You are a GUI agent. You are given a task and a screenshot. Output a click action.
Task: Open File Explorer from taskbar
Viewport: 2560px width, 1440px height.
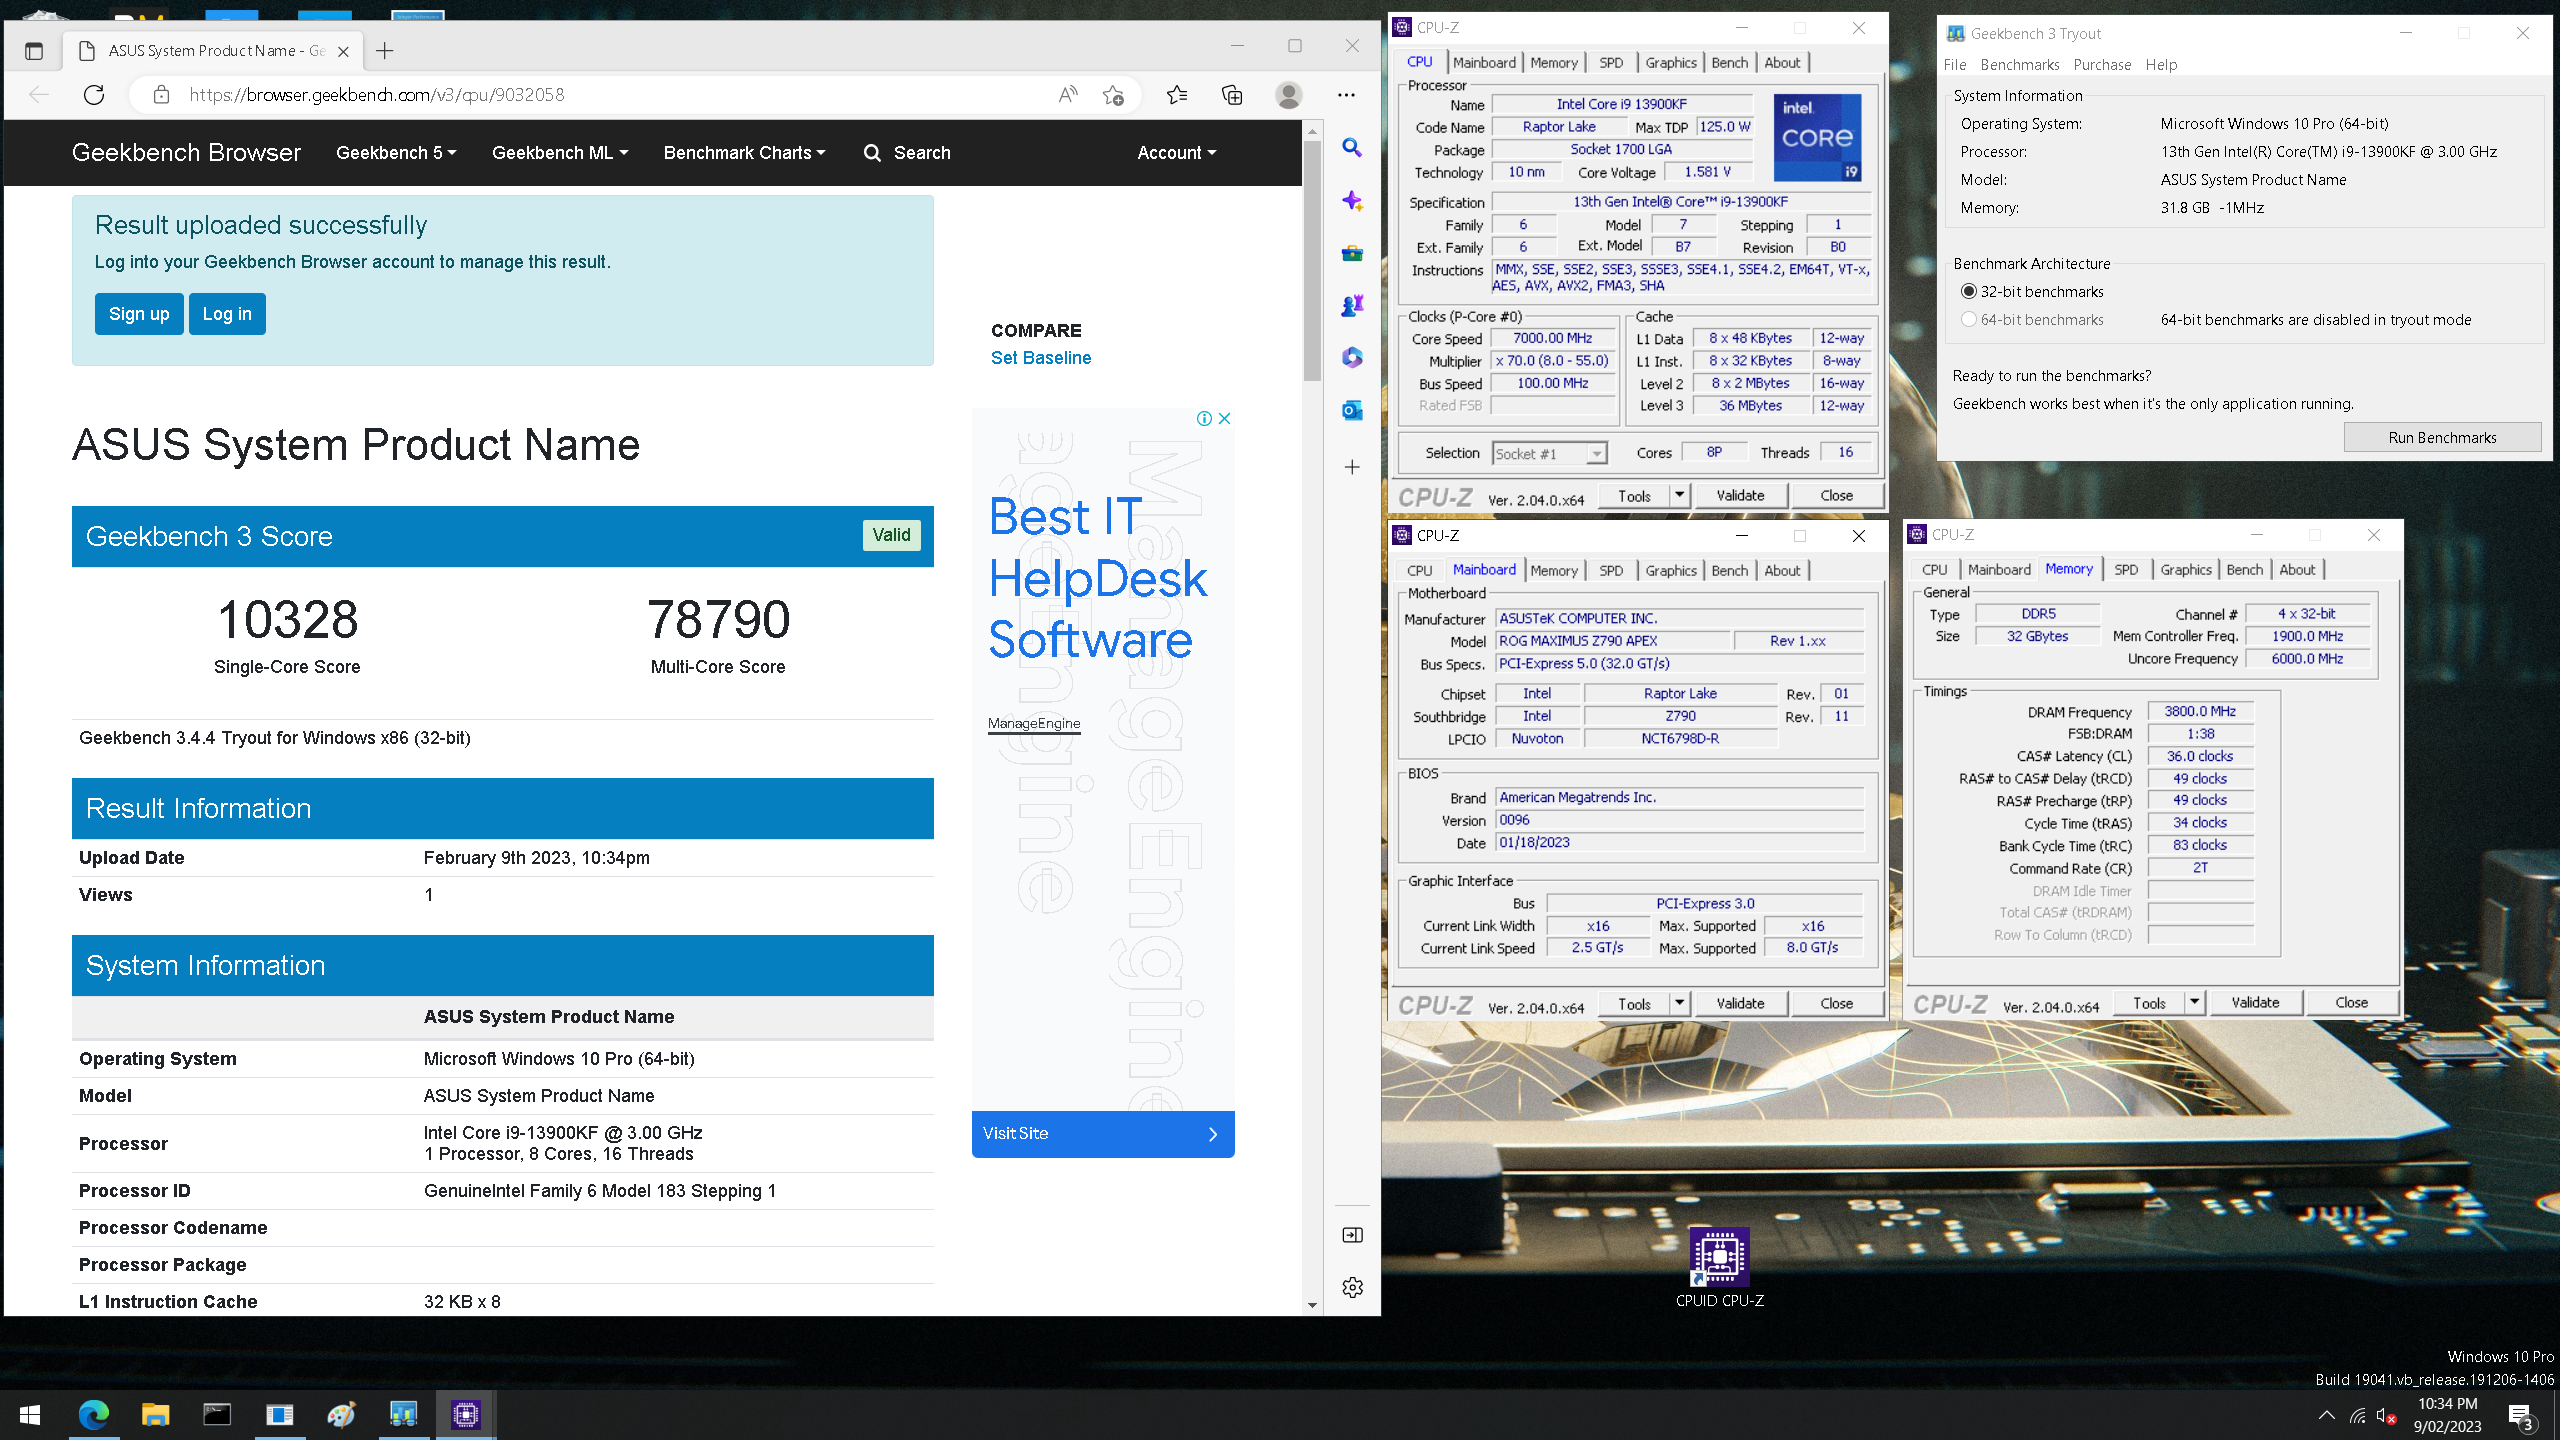(x=155, y=1414)
